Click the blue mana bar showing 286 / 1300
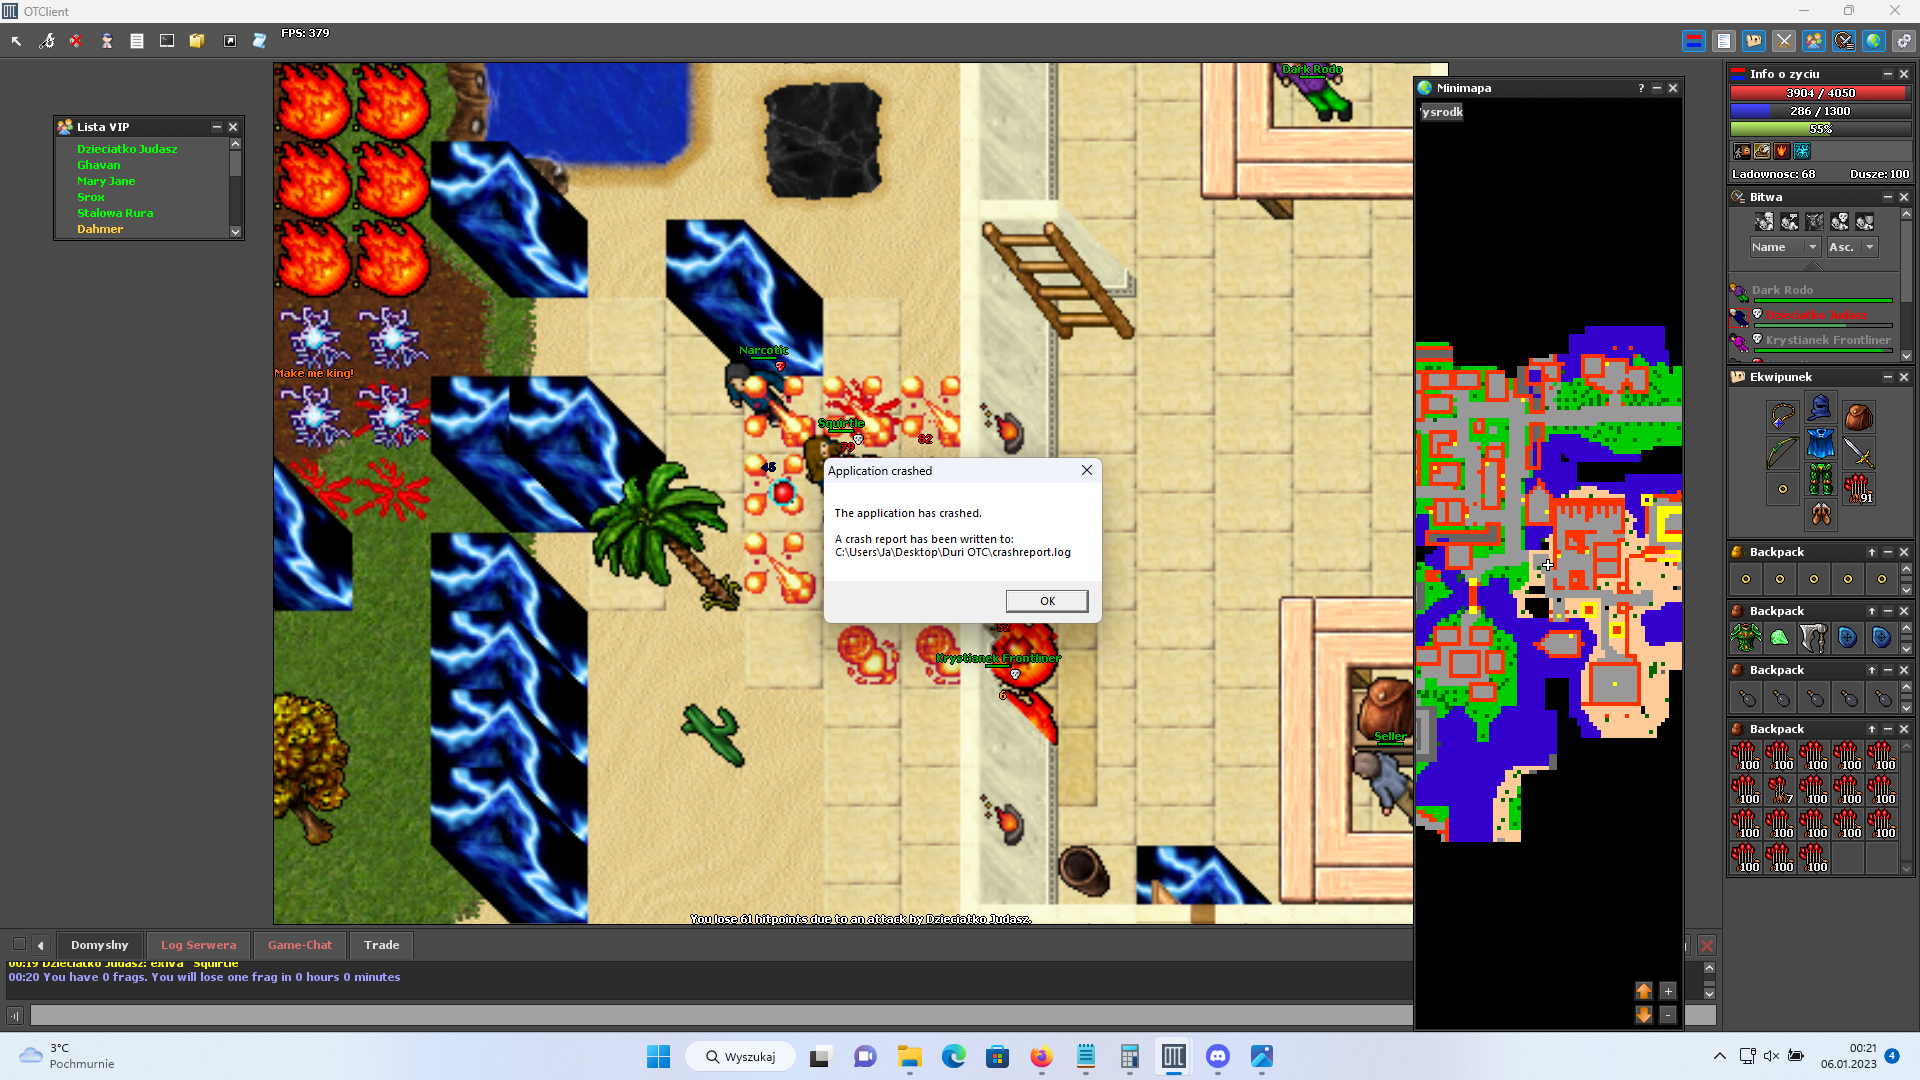This screenshot has height=1080, width=1920. 1820,111
